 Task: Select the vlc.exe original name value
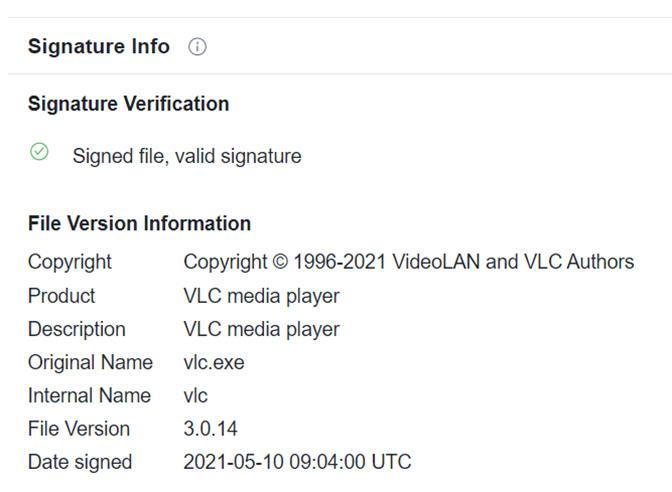click(214, 362)
